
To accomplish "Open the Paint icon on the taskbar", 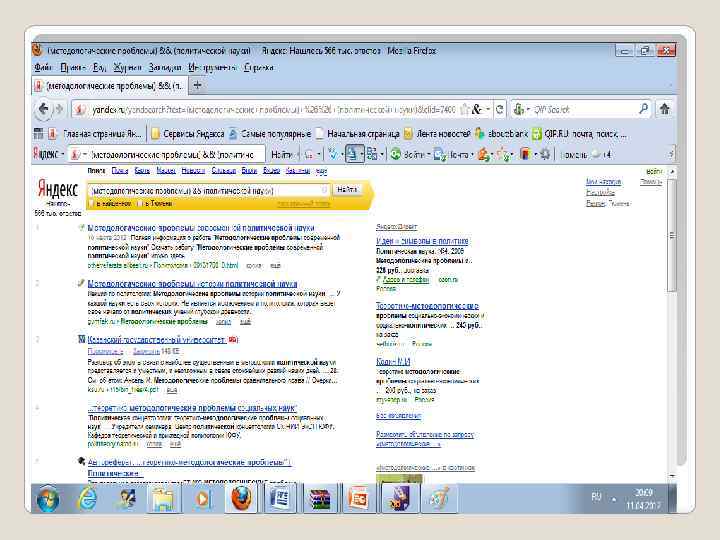I will coord(439,499).
